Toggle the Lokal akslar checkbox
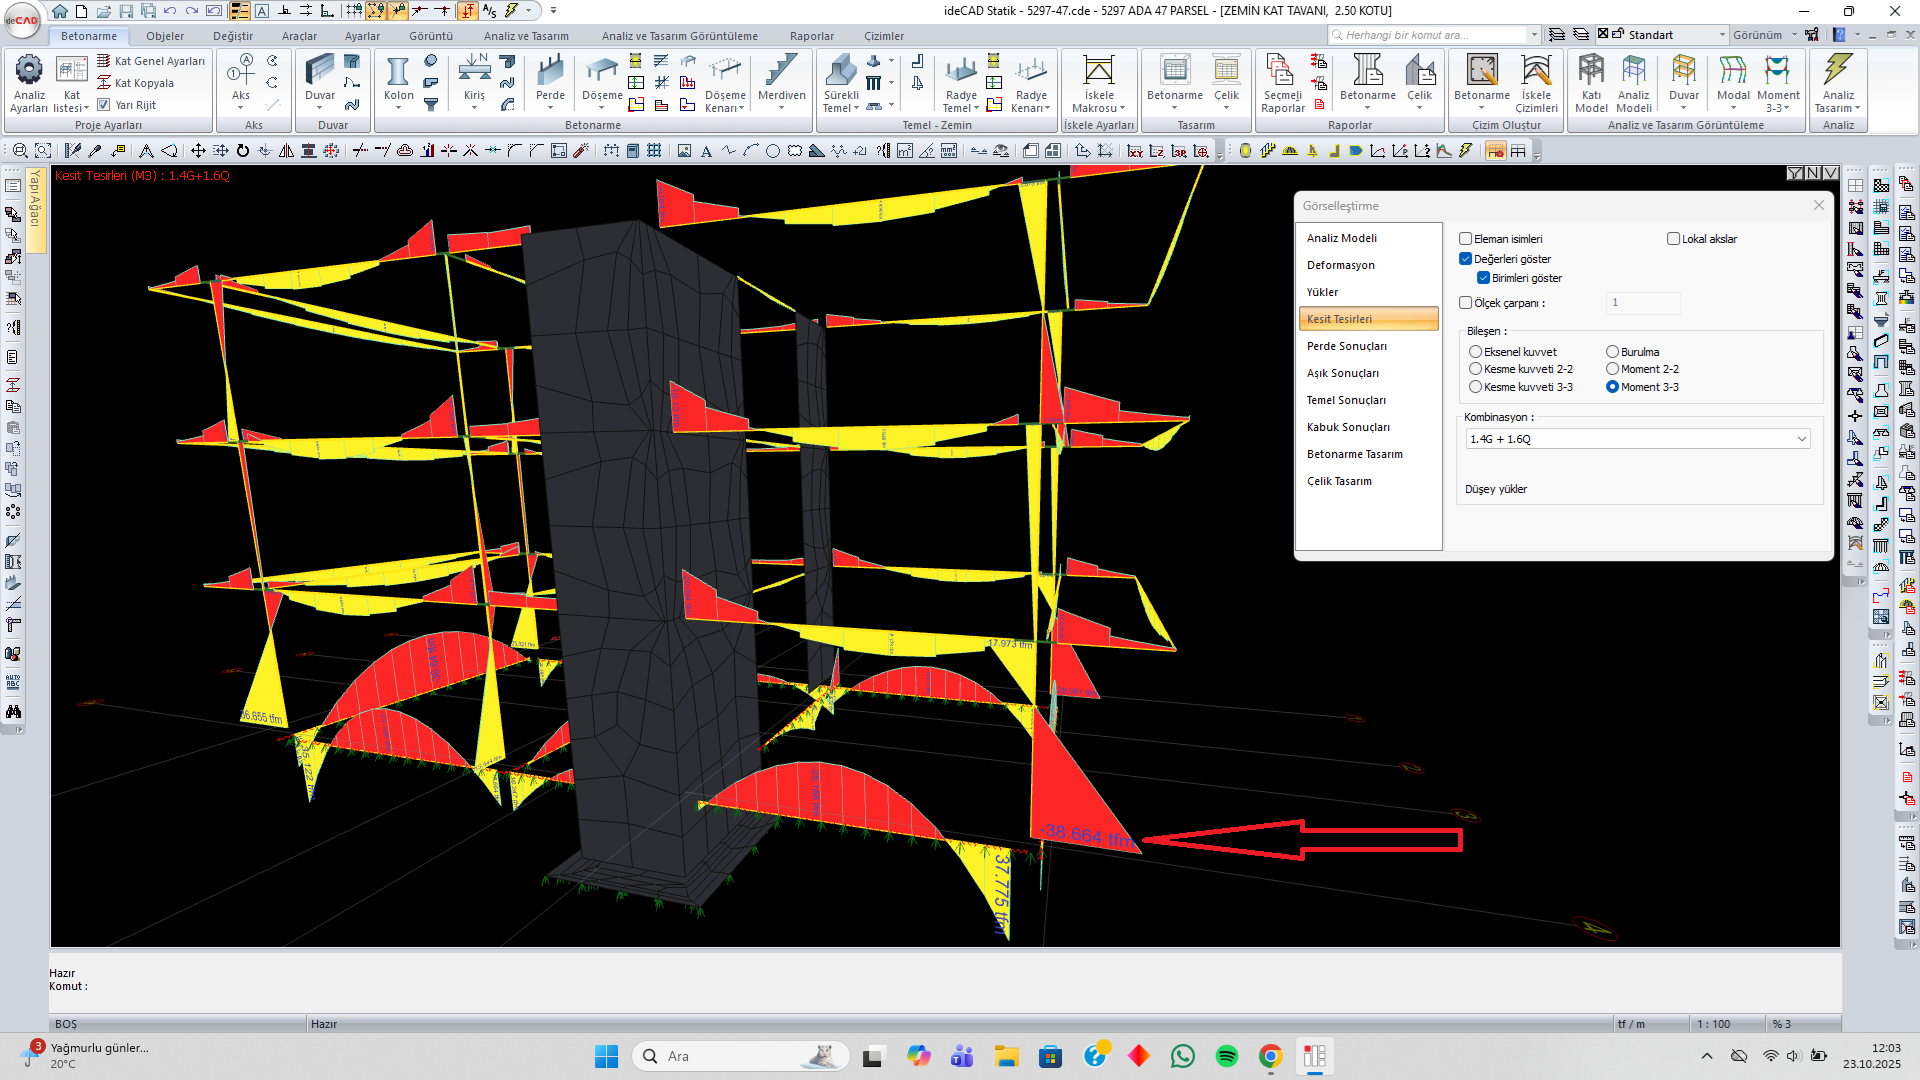 pos(1673,239)
